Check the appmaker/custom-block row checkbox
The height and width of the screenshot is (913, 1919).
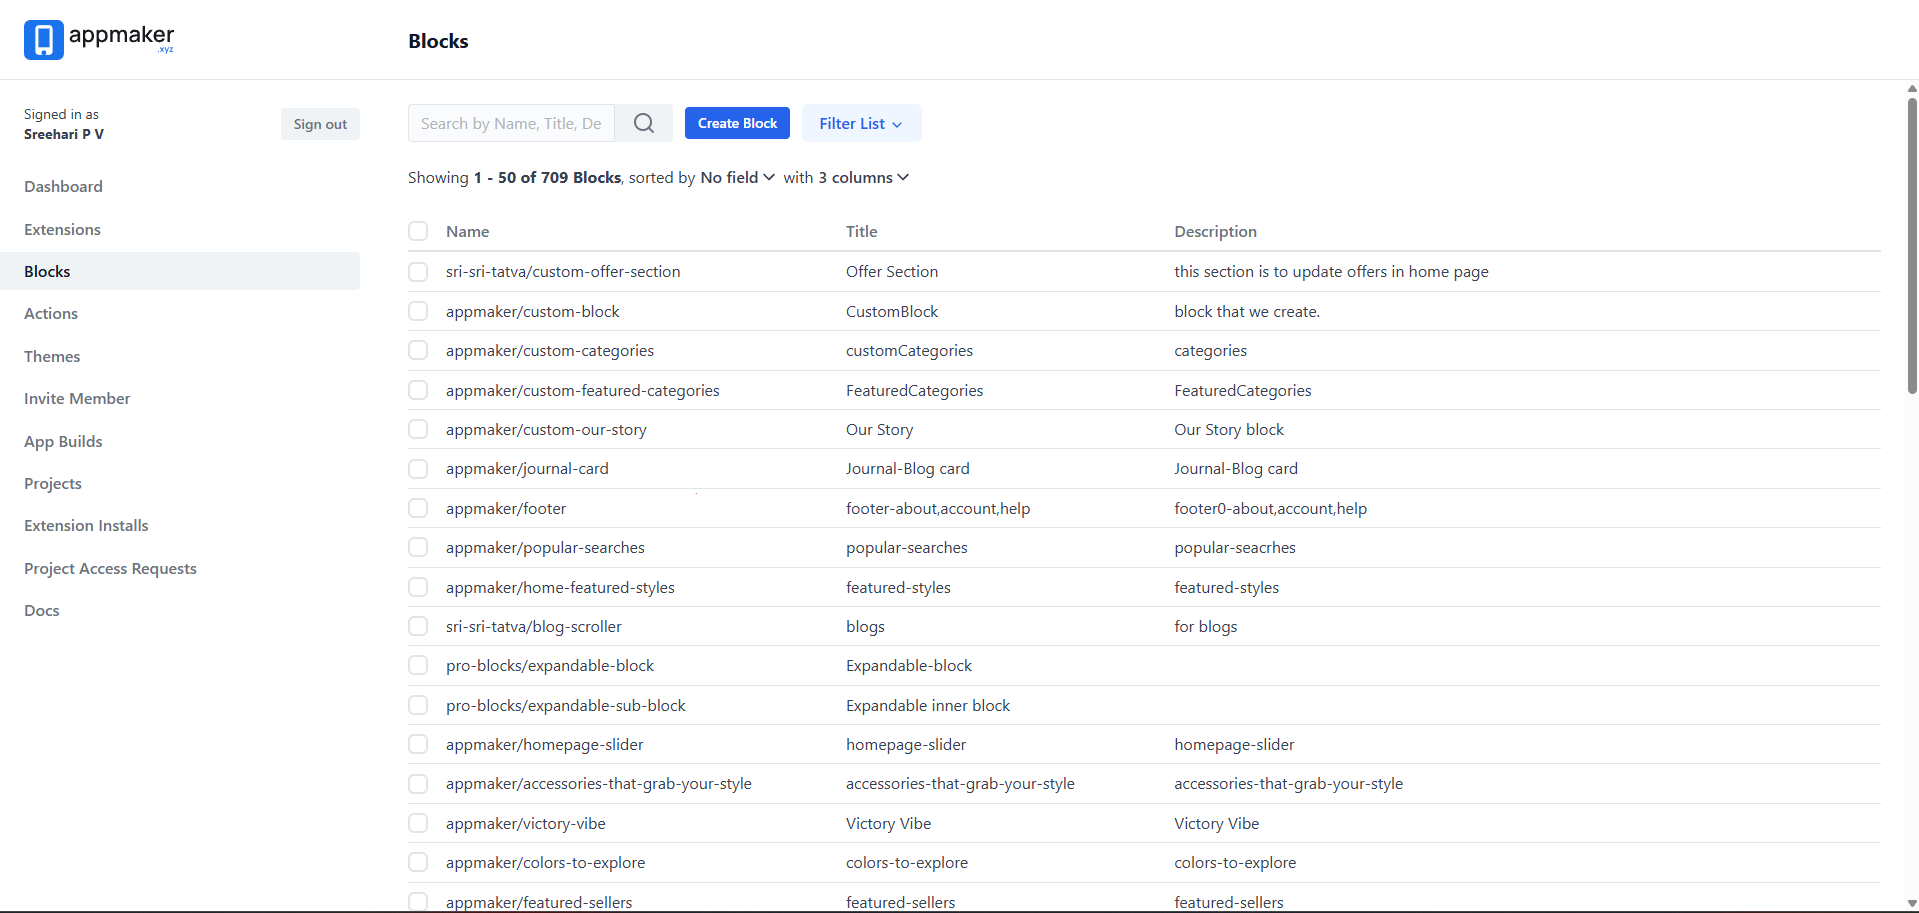click(x=418, y=310)
